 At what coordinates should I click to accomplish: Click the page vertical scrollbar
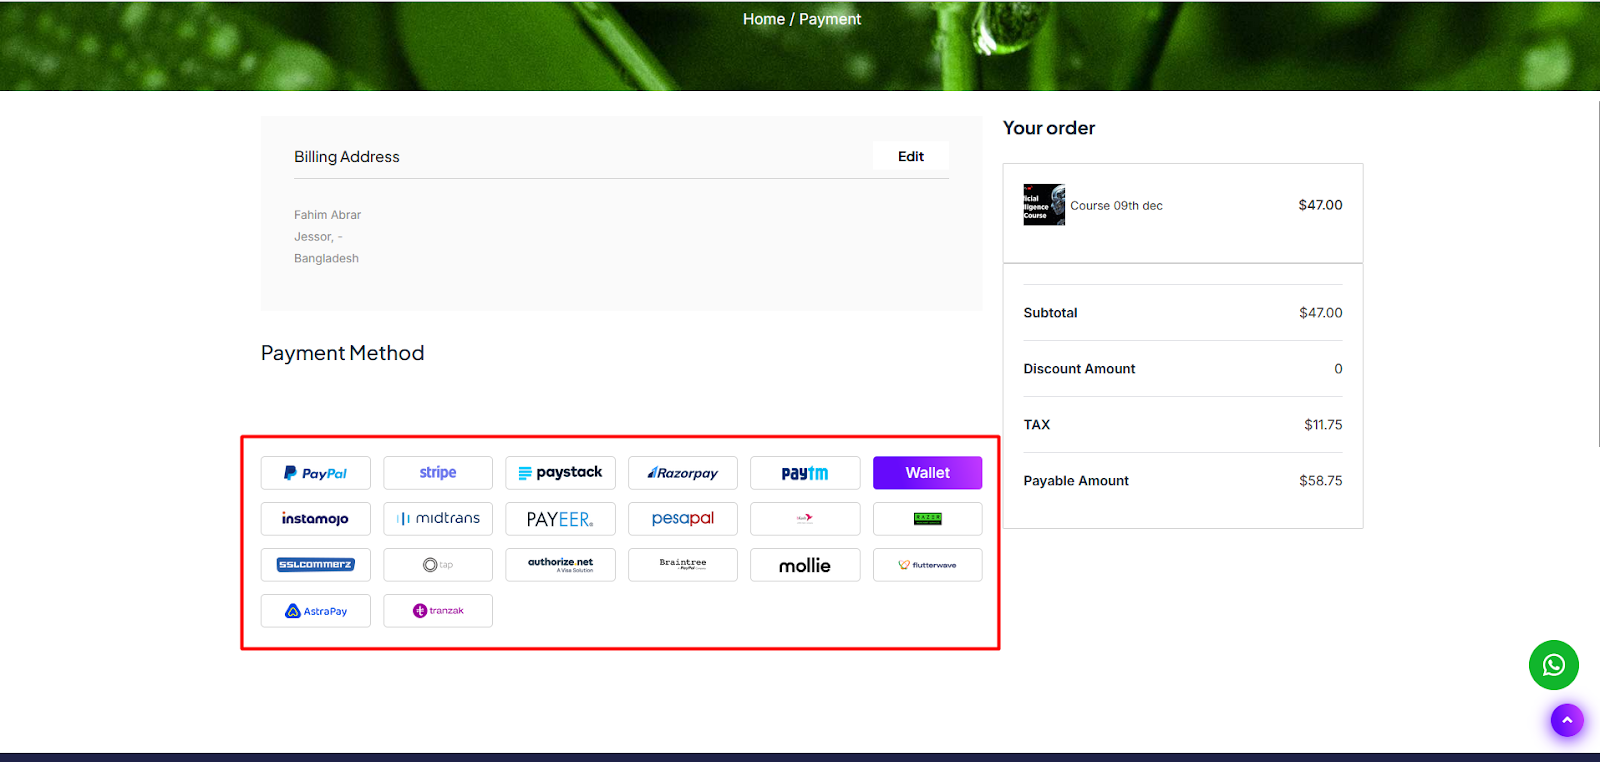[1597, 273]
